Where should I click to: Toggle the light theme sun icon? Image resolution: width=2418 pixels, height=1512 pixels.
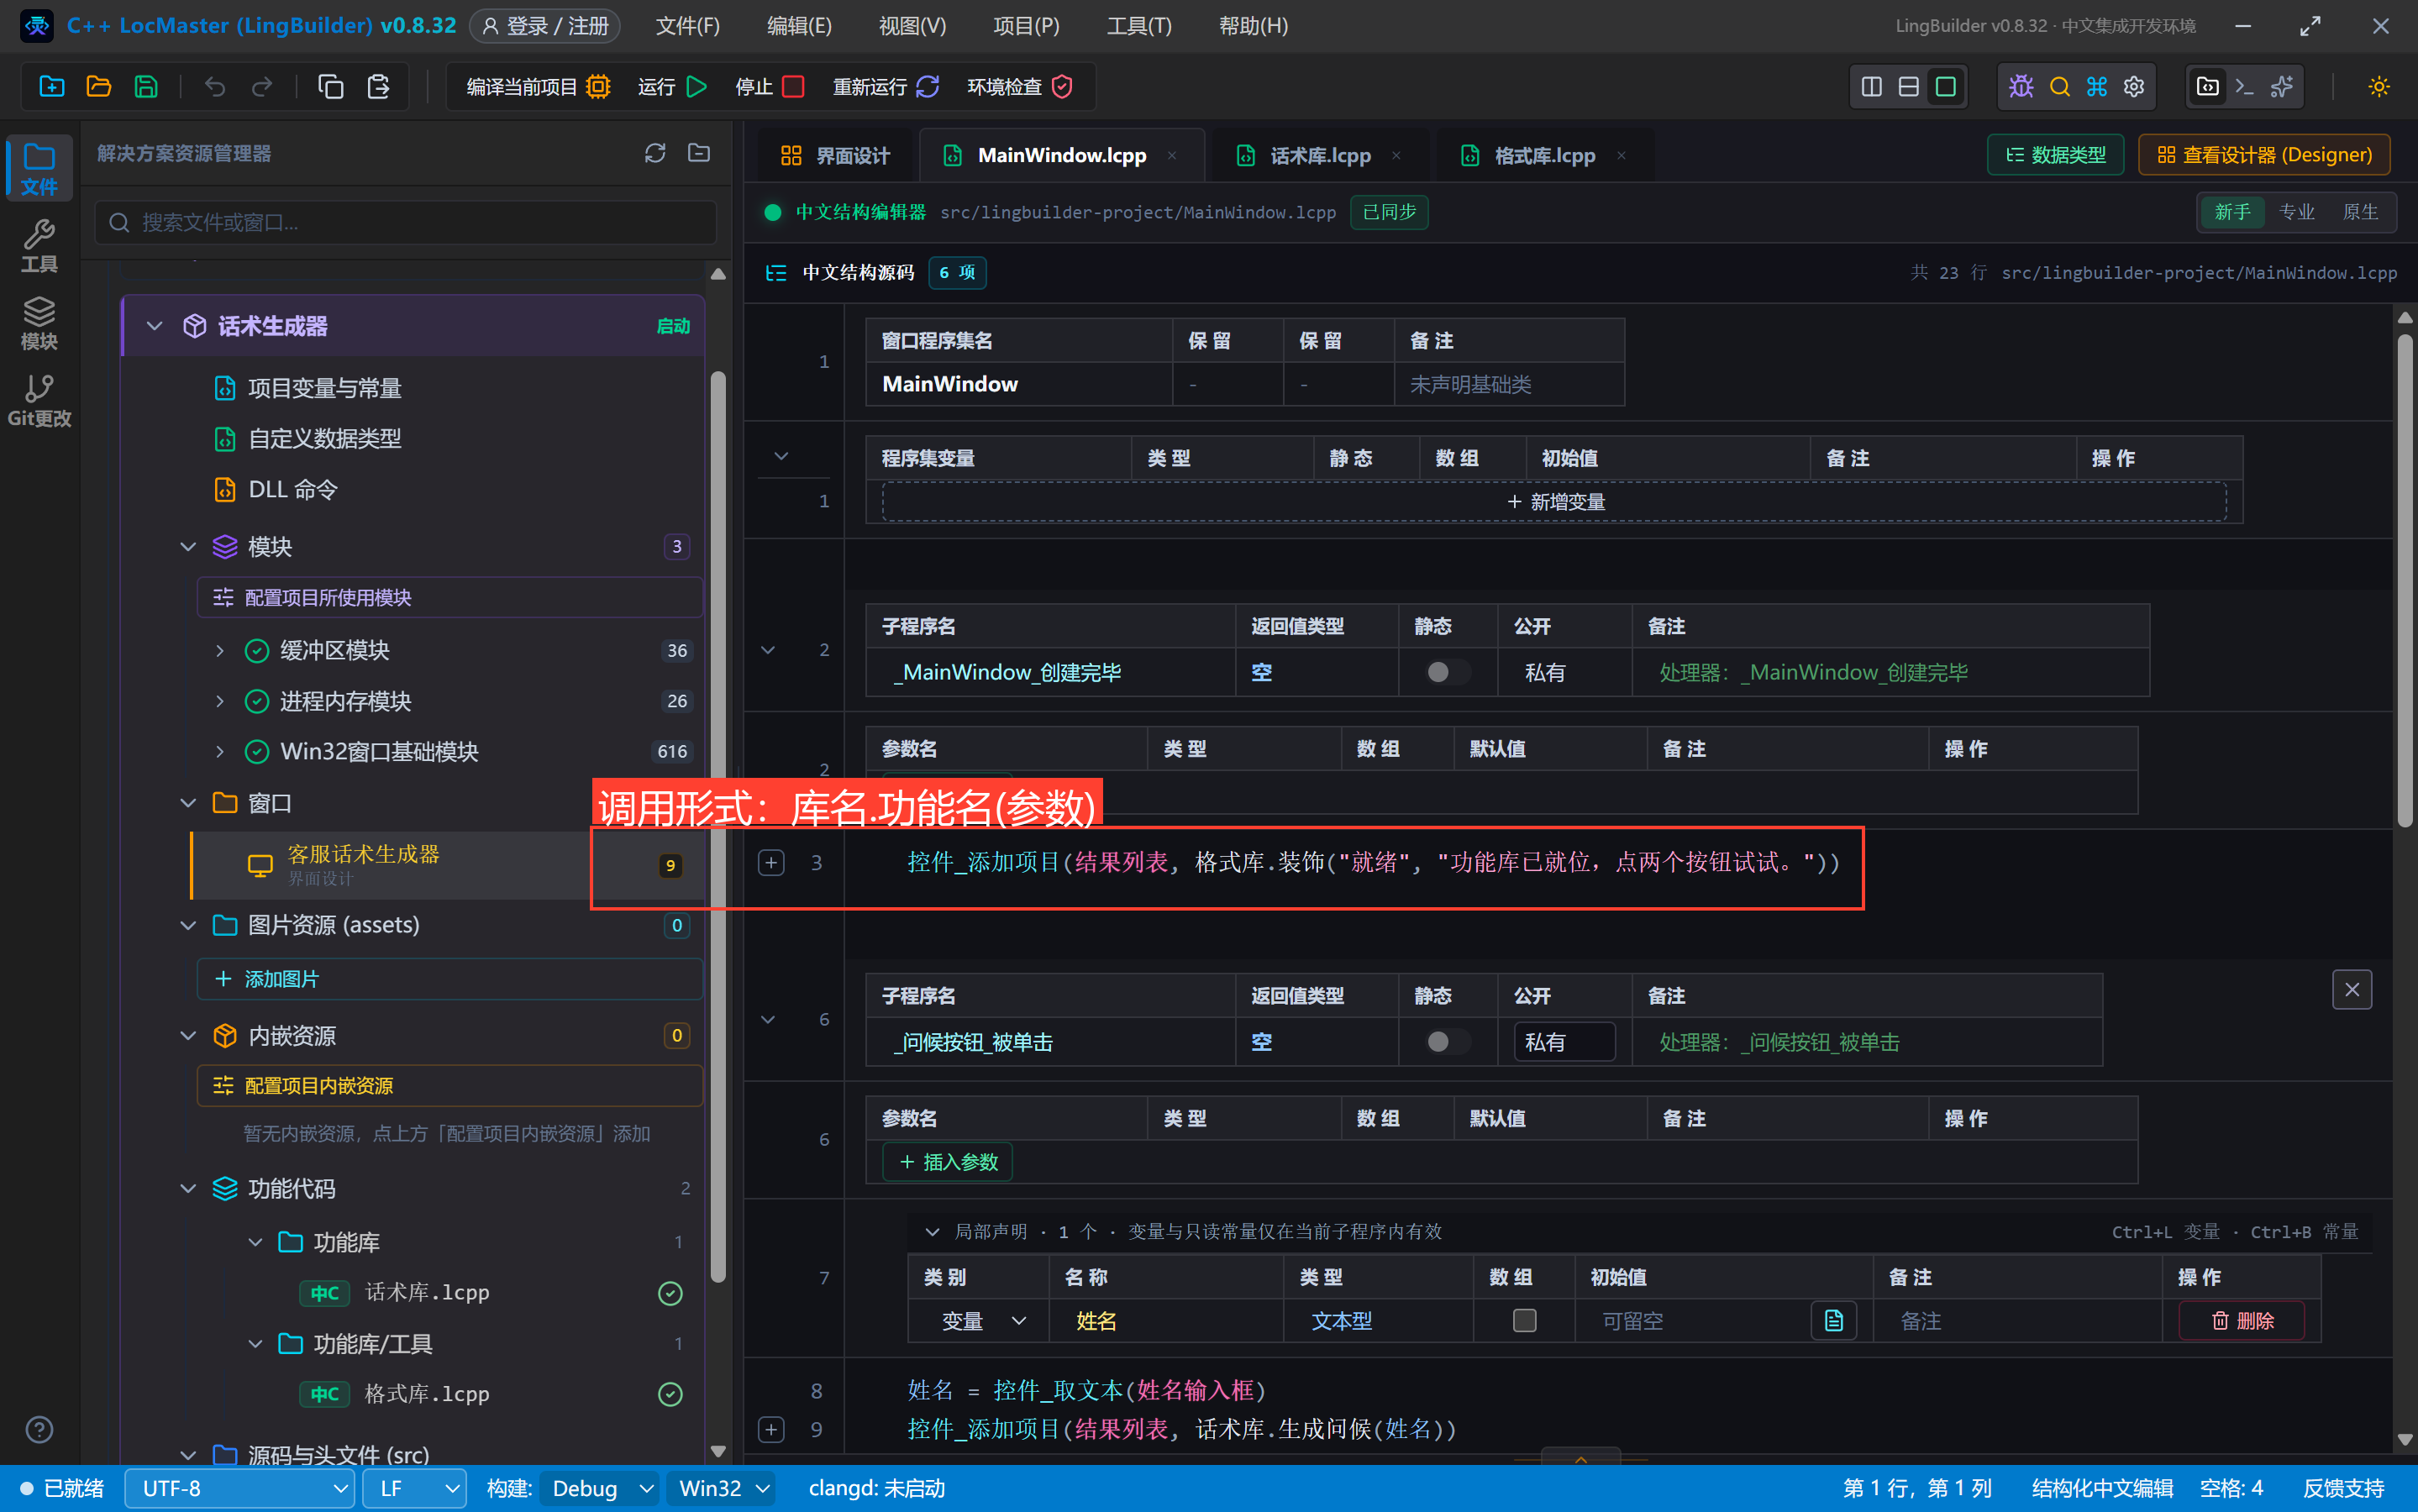[2379, 87]
